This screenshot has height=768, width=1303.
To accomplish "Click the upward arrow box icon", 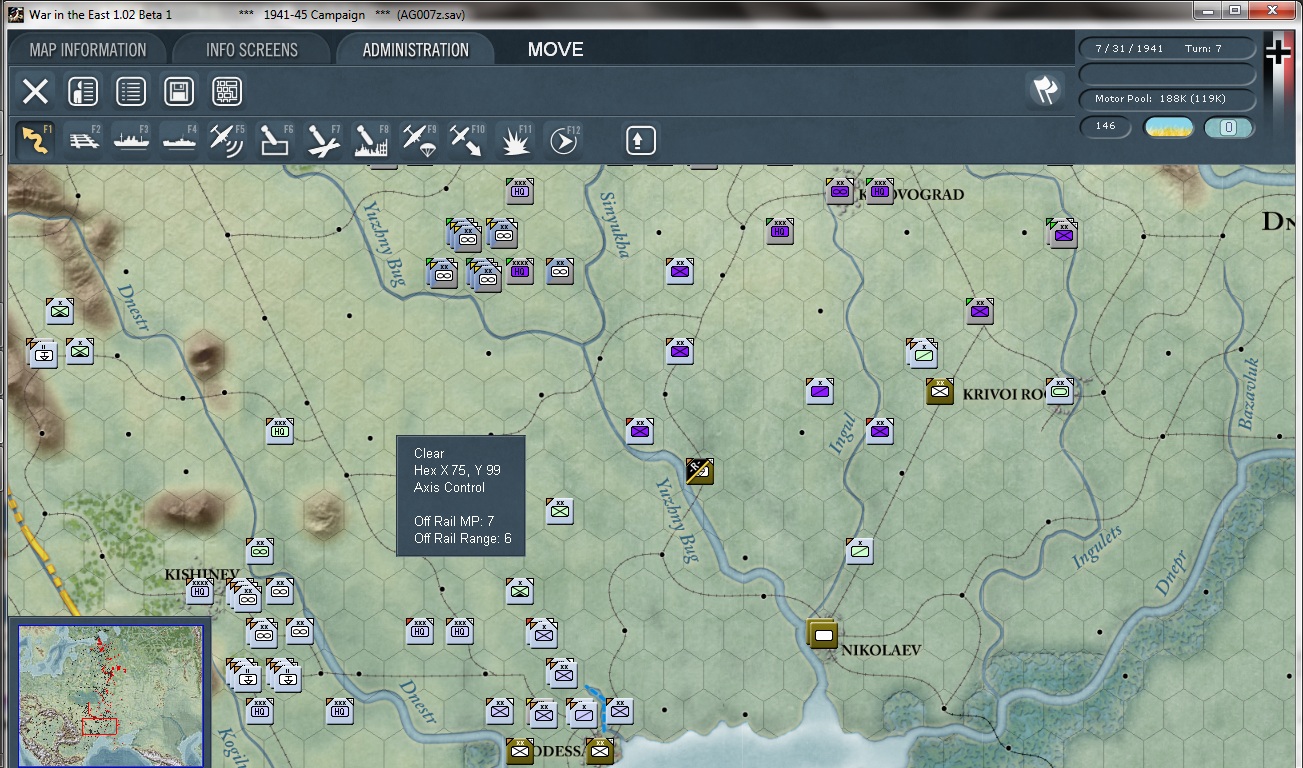I will tap(640, 141).
